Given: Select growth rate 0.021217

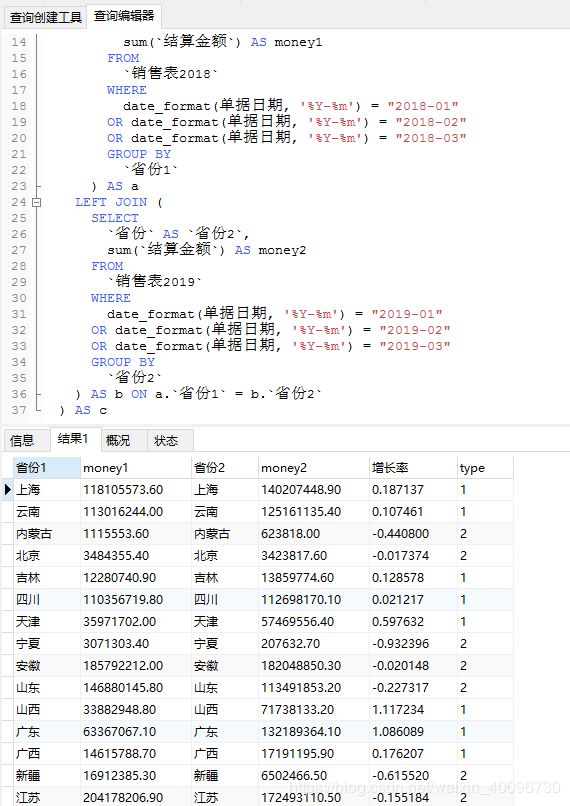Looking at the screenshot, I should coord(413,599).
